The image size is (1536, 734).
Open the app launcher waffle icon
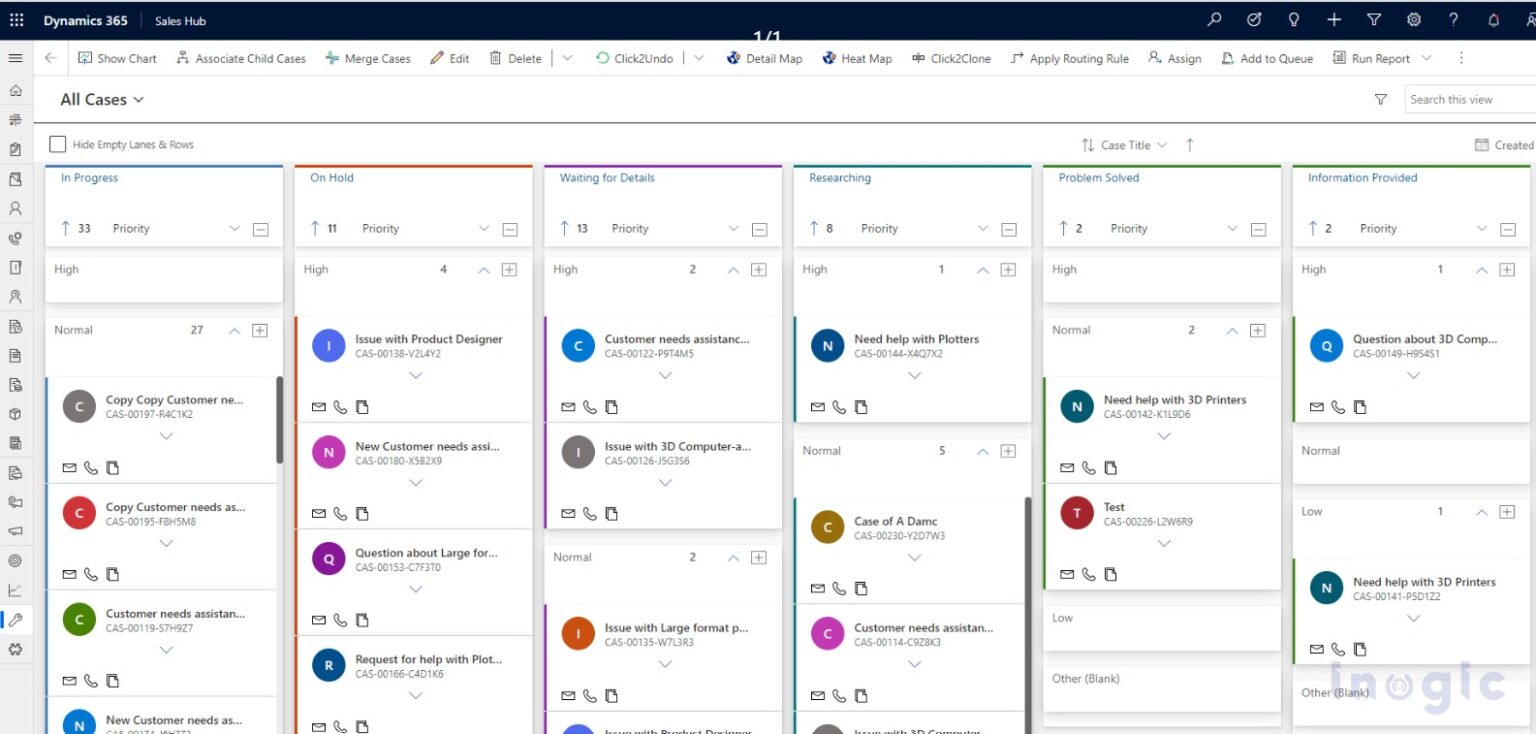pyautogui.click(x=16, y=20)
